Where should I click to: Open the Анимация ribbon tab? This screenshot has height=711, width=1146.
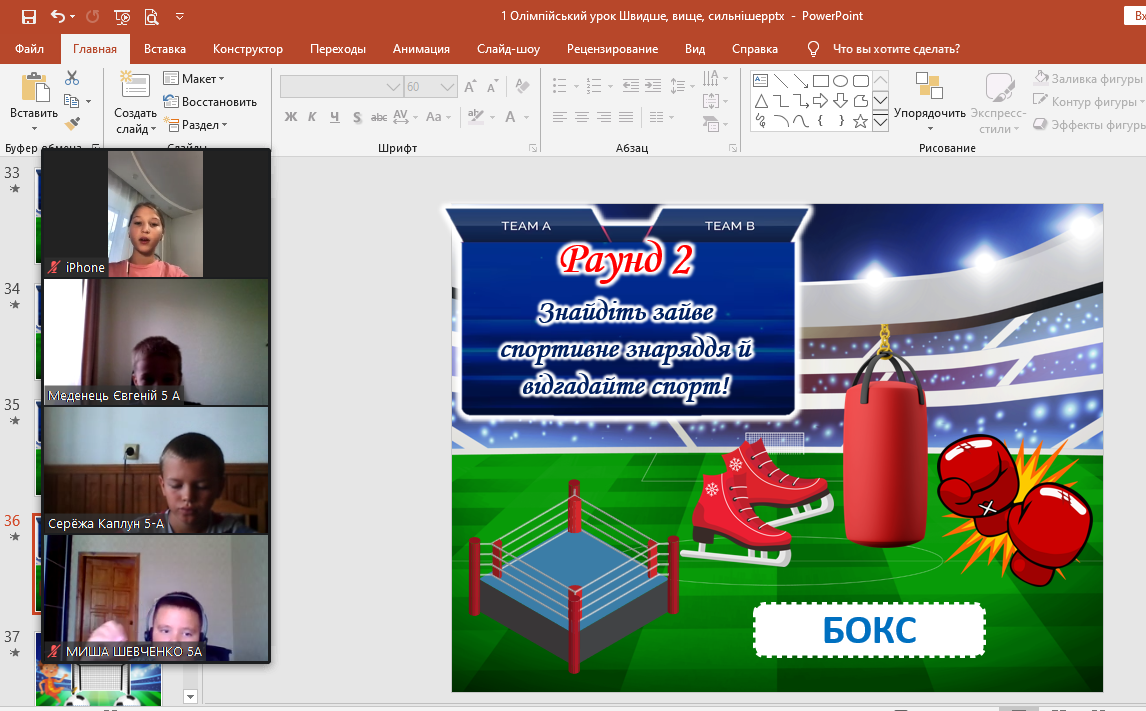pos(421,49)
